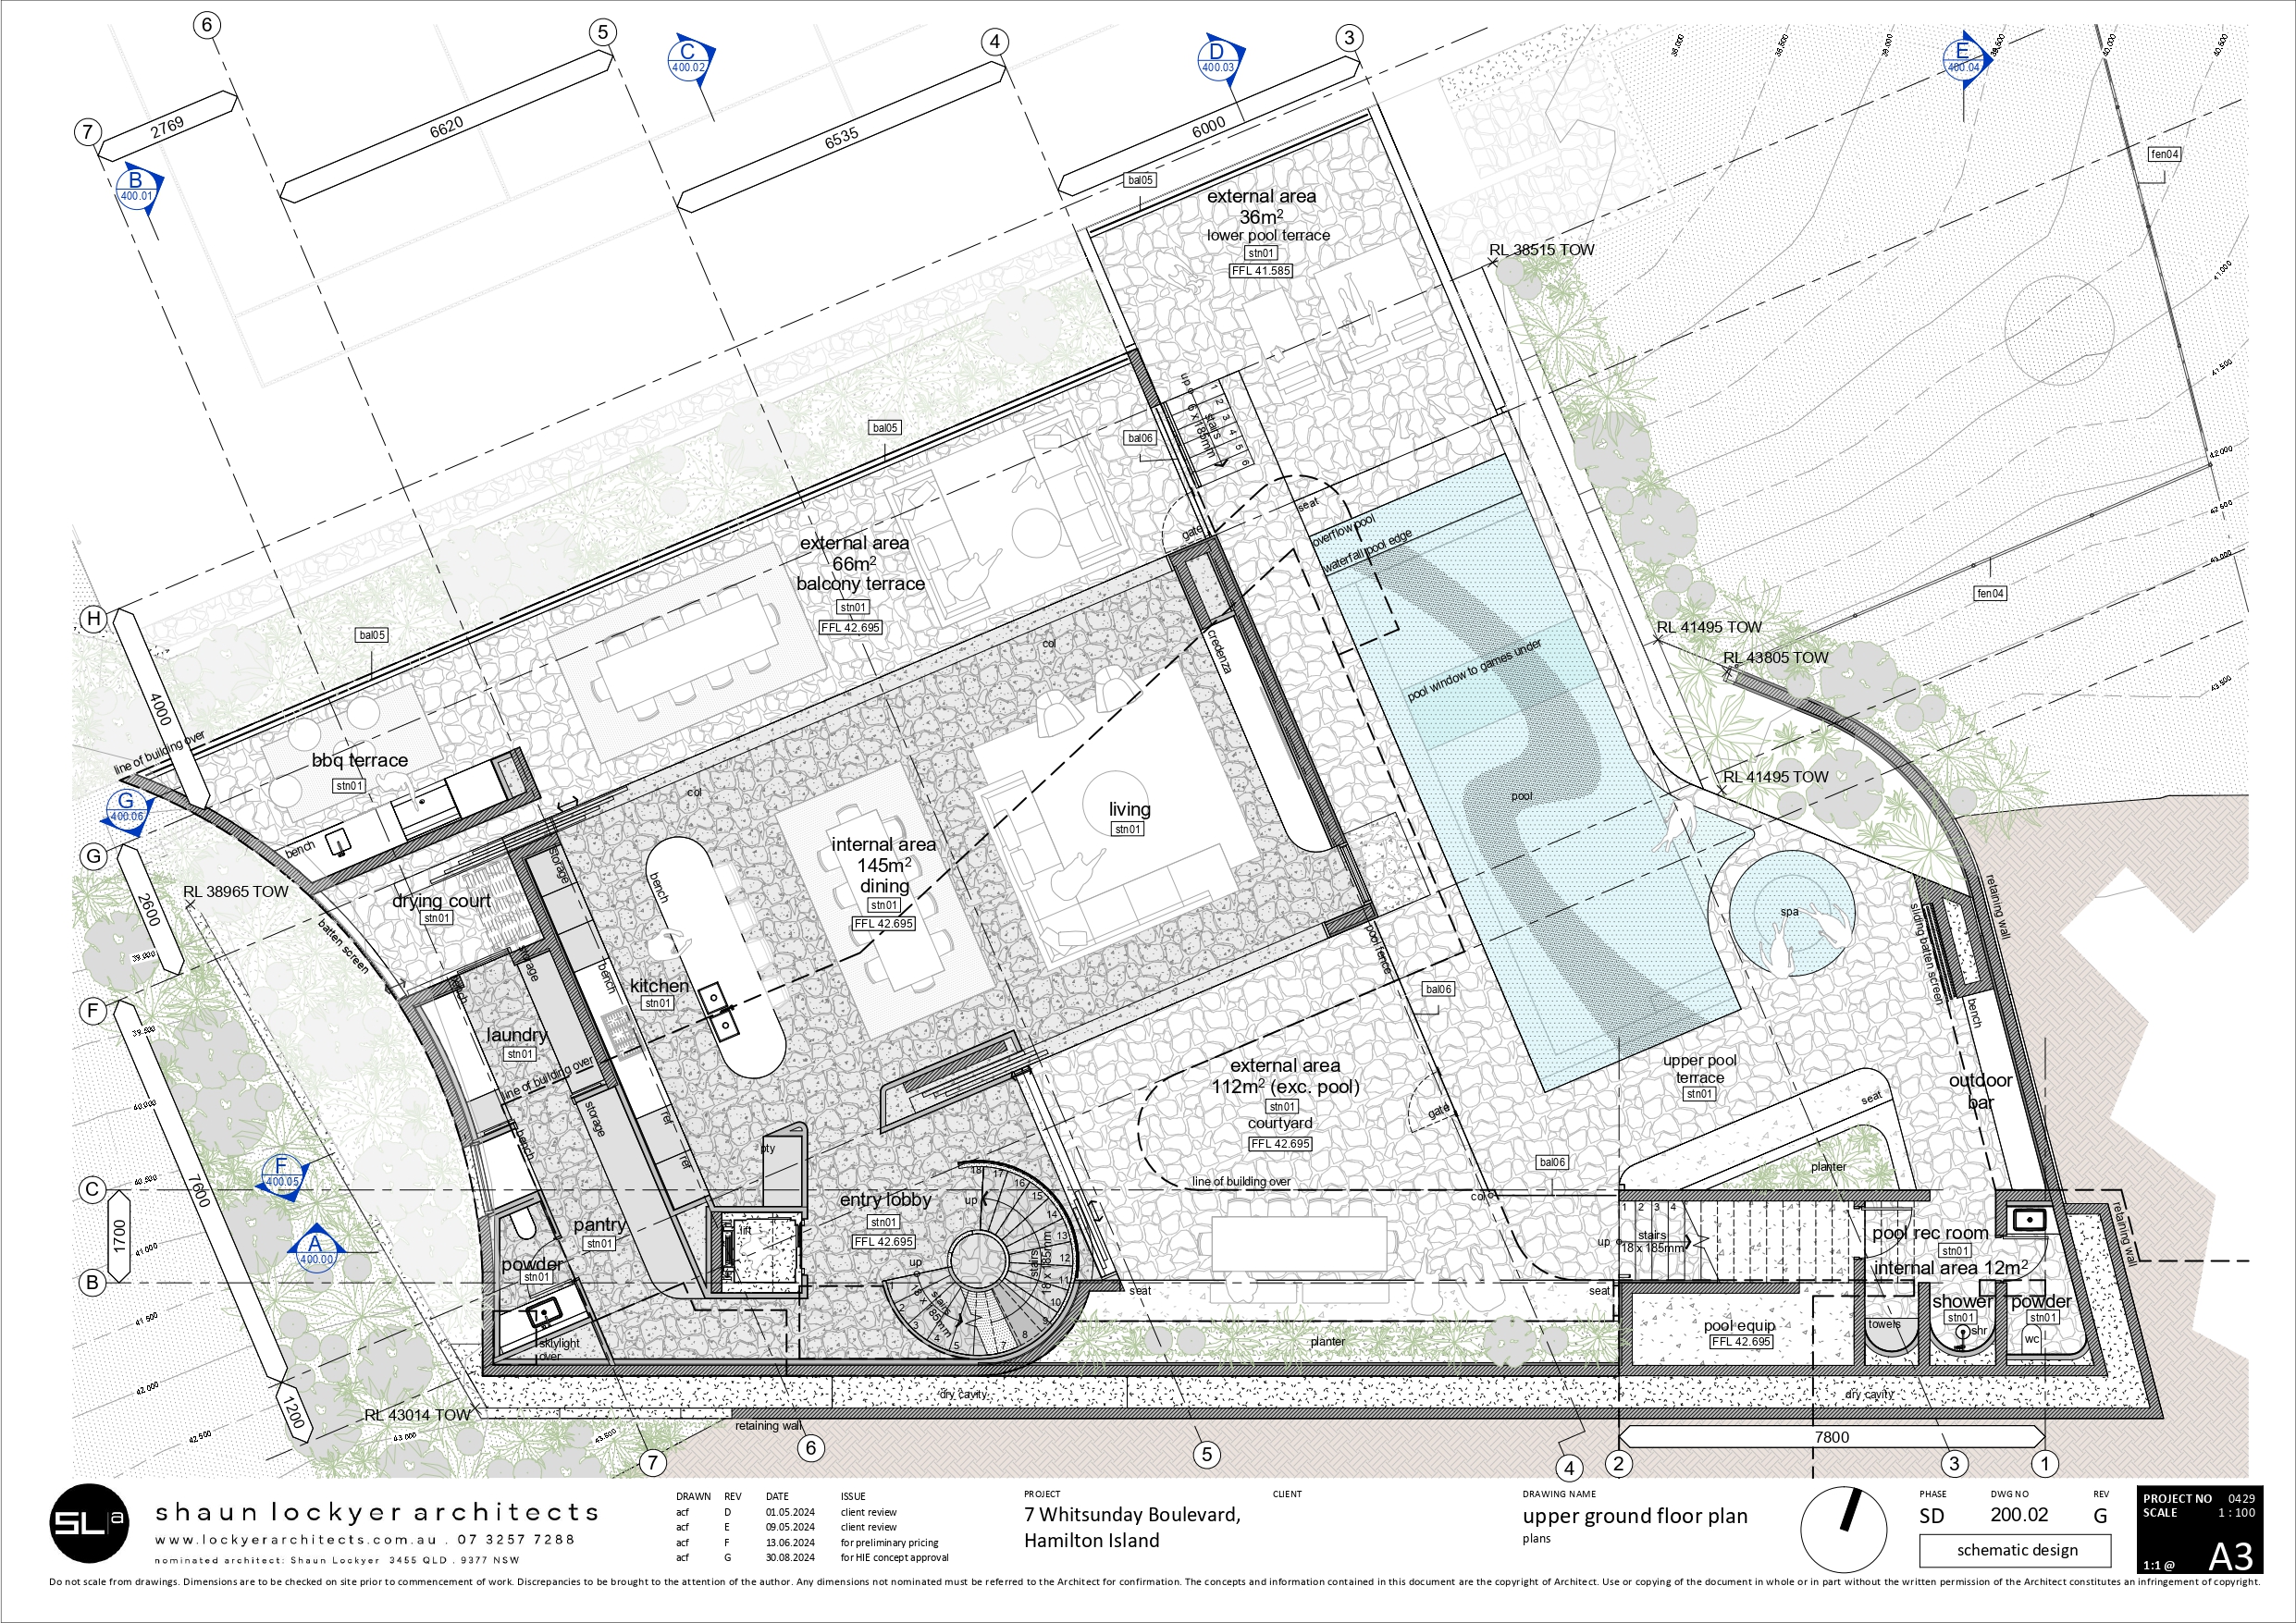This screenshot has height=1623, width=2296.
Task: Click the living room stn01 tag
Action: pos(1128,829)
